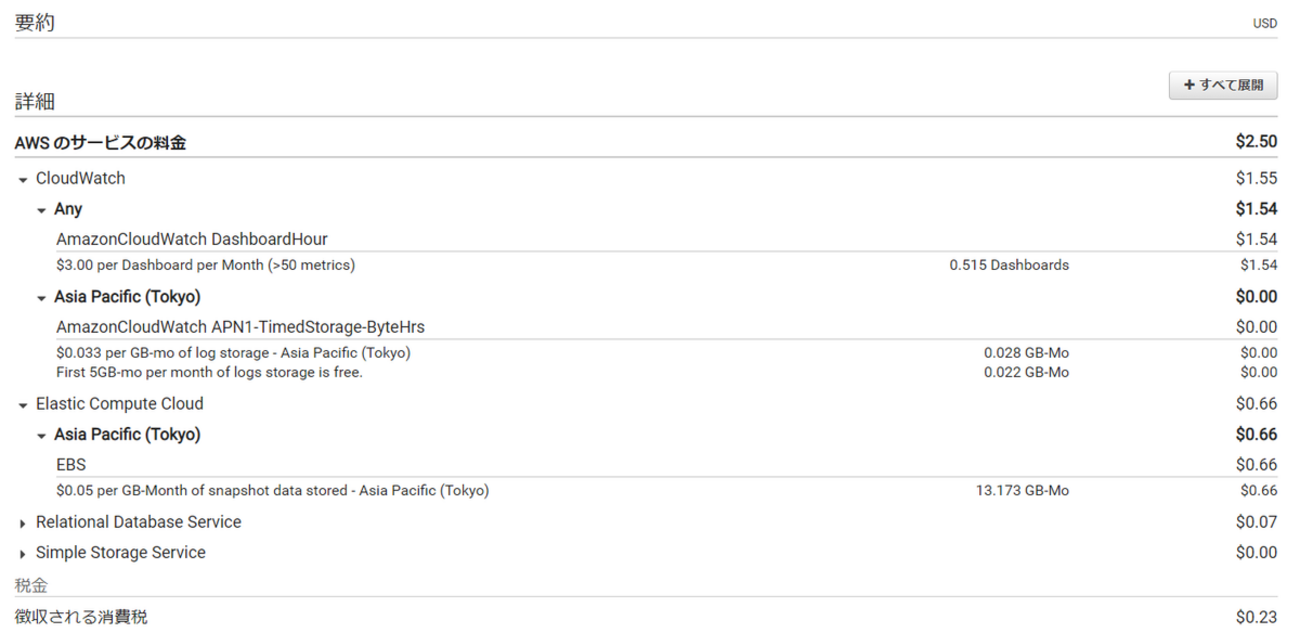Click the AWS のサービスの料金 heading
The image size is (1300, 633).
[x=100, y=143]
